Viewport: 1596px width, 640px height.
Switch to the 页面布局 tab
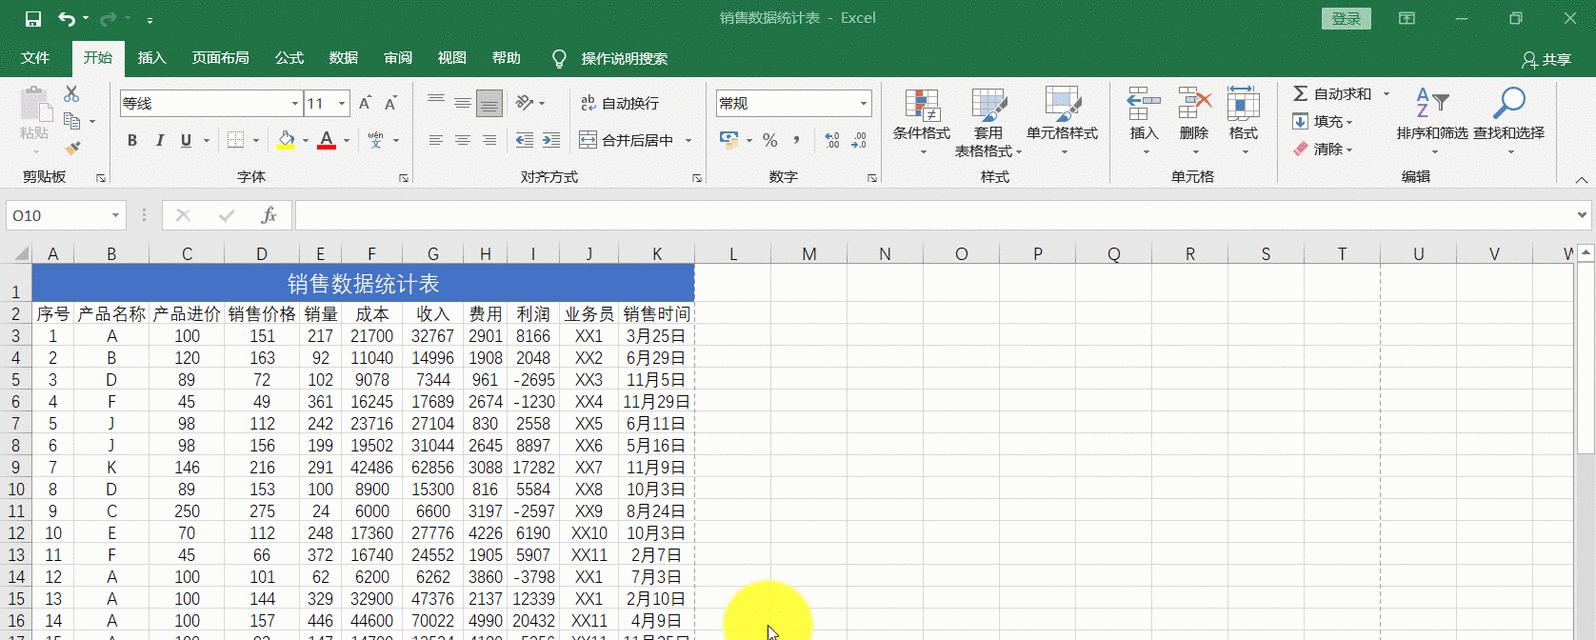click(221, 58)
